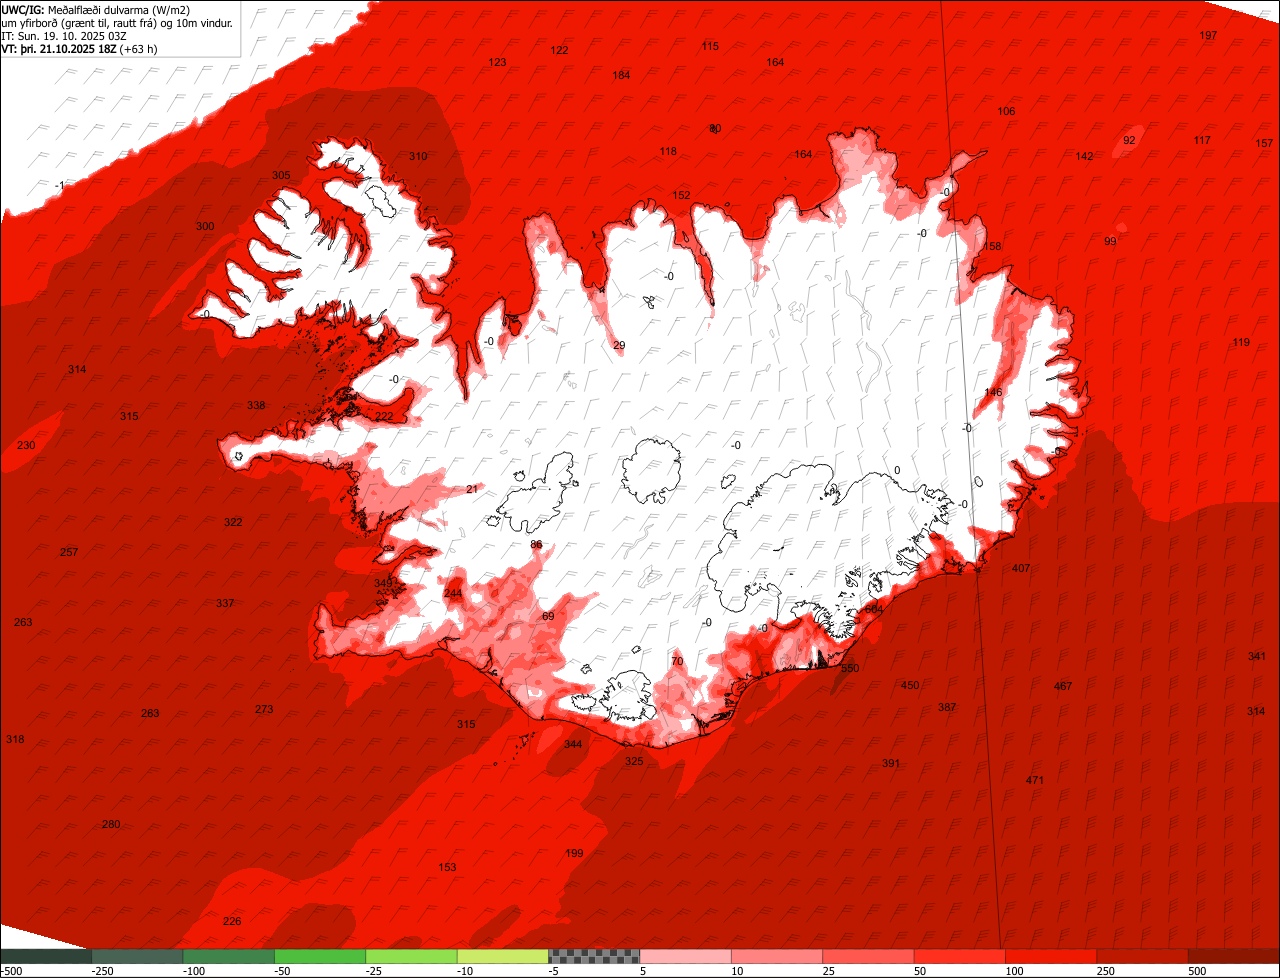The height and width of the screenshot is (978, 1280).
Task: Click the value 226 near the bottom-left
Action: coord(232,921)
